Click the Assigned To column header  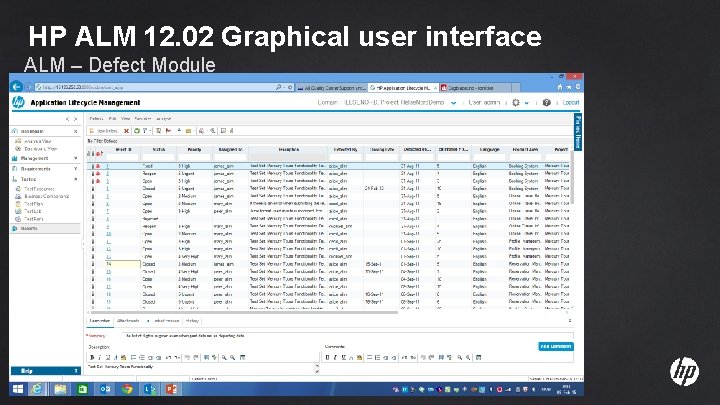point(231,150)
